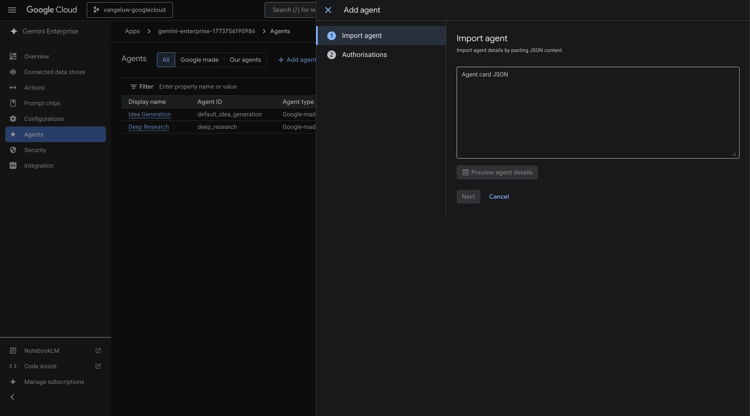Click the Google Cloud logo
The height and width of the screenshot is (416, 750).
(51, 10)
